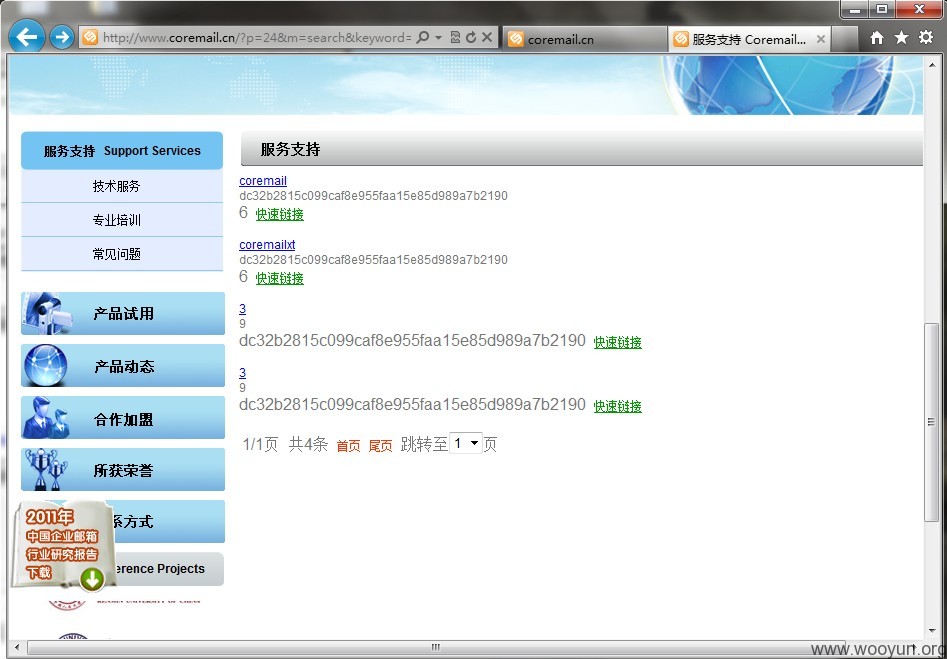Click the Coremail favicon in the address bar
Image resolution: width=947 pixels, height=659 pixels.
pyautogui.click(x=89, y=37)
